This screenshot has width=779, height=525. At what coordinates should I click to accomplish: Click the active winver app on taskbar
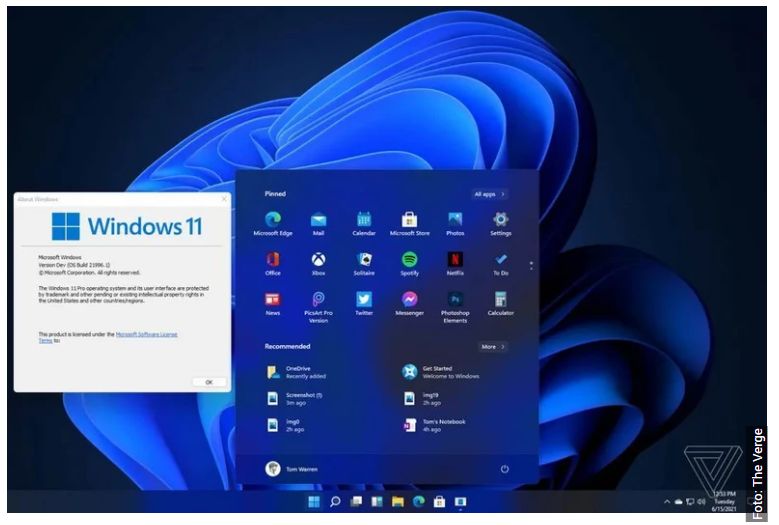[461, 502]
